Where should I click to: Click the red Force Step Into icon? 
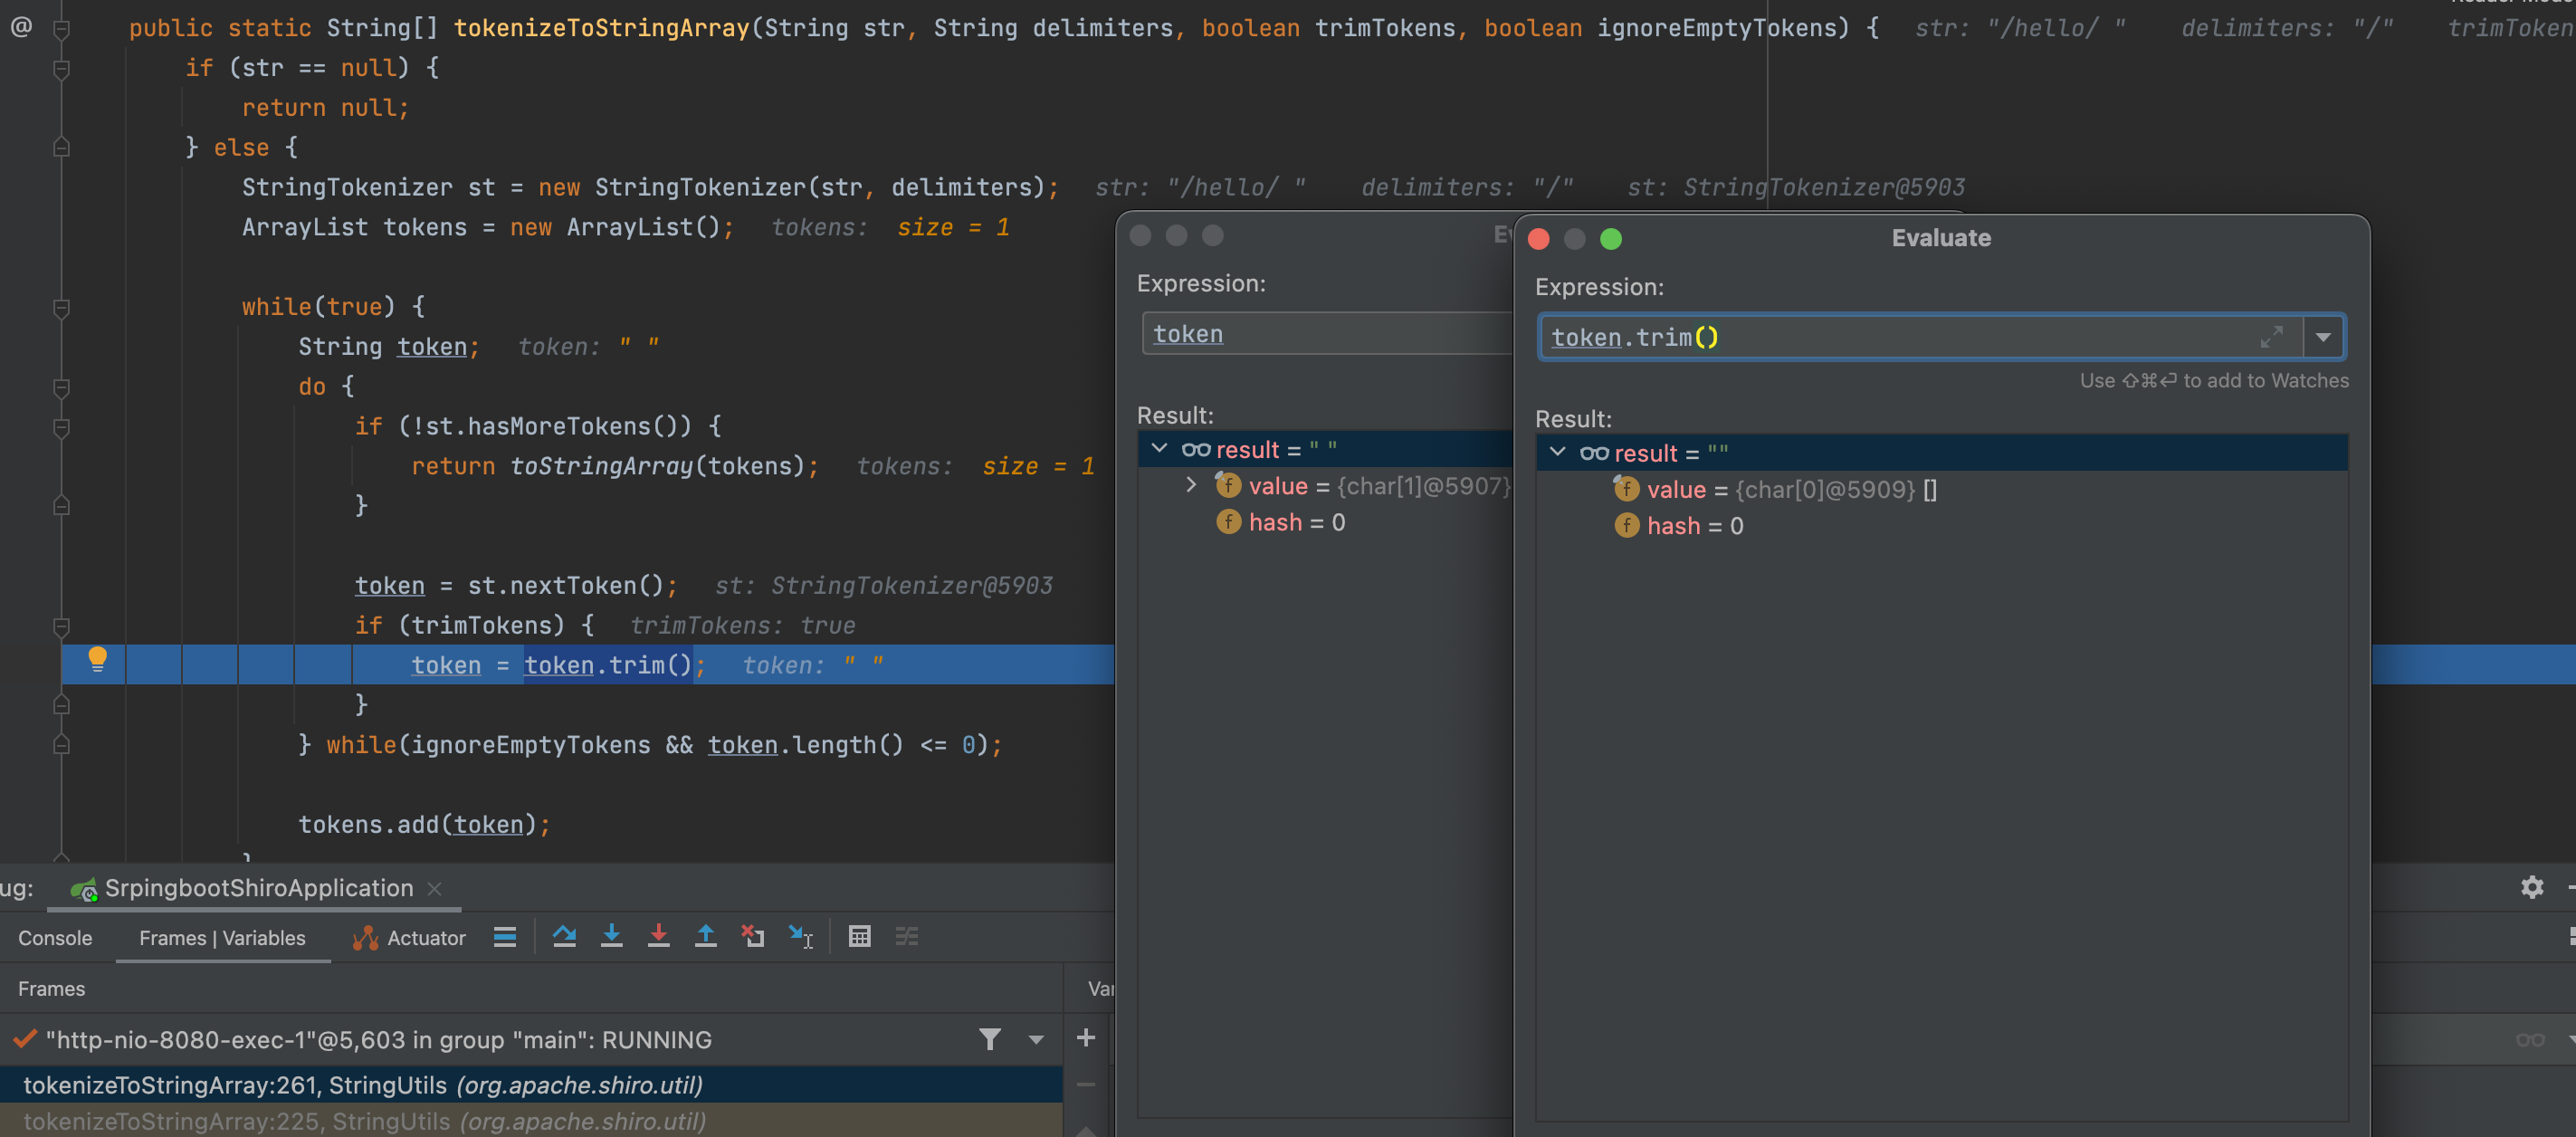(x=658, y=936)
